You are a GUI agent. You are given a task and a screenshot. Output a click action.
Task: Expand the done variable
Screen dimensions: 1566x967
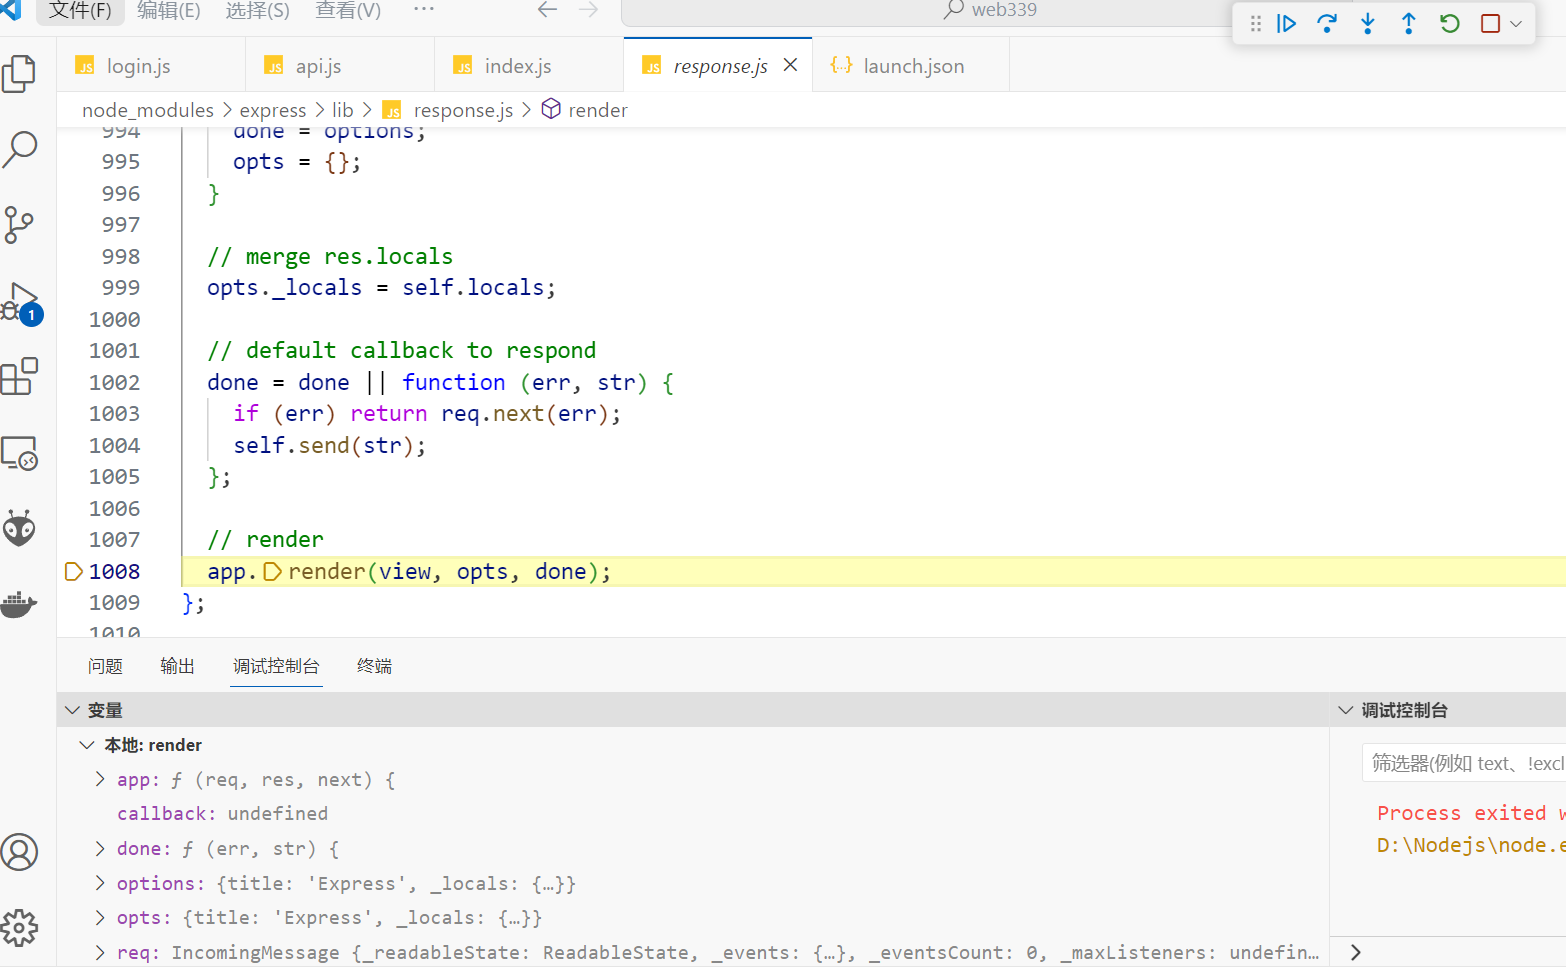[x=100, y=848]
